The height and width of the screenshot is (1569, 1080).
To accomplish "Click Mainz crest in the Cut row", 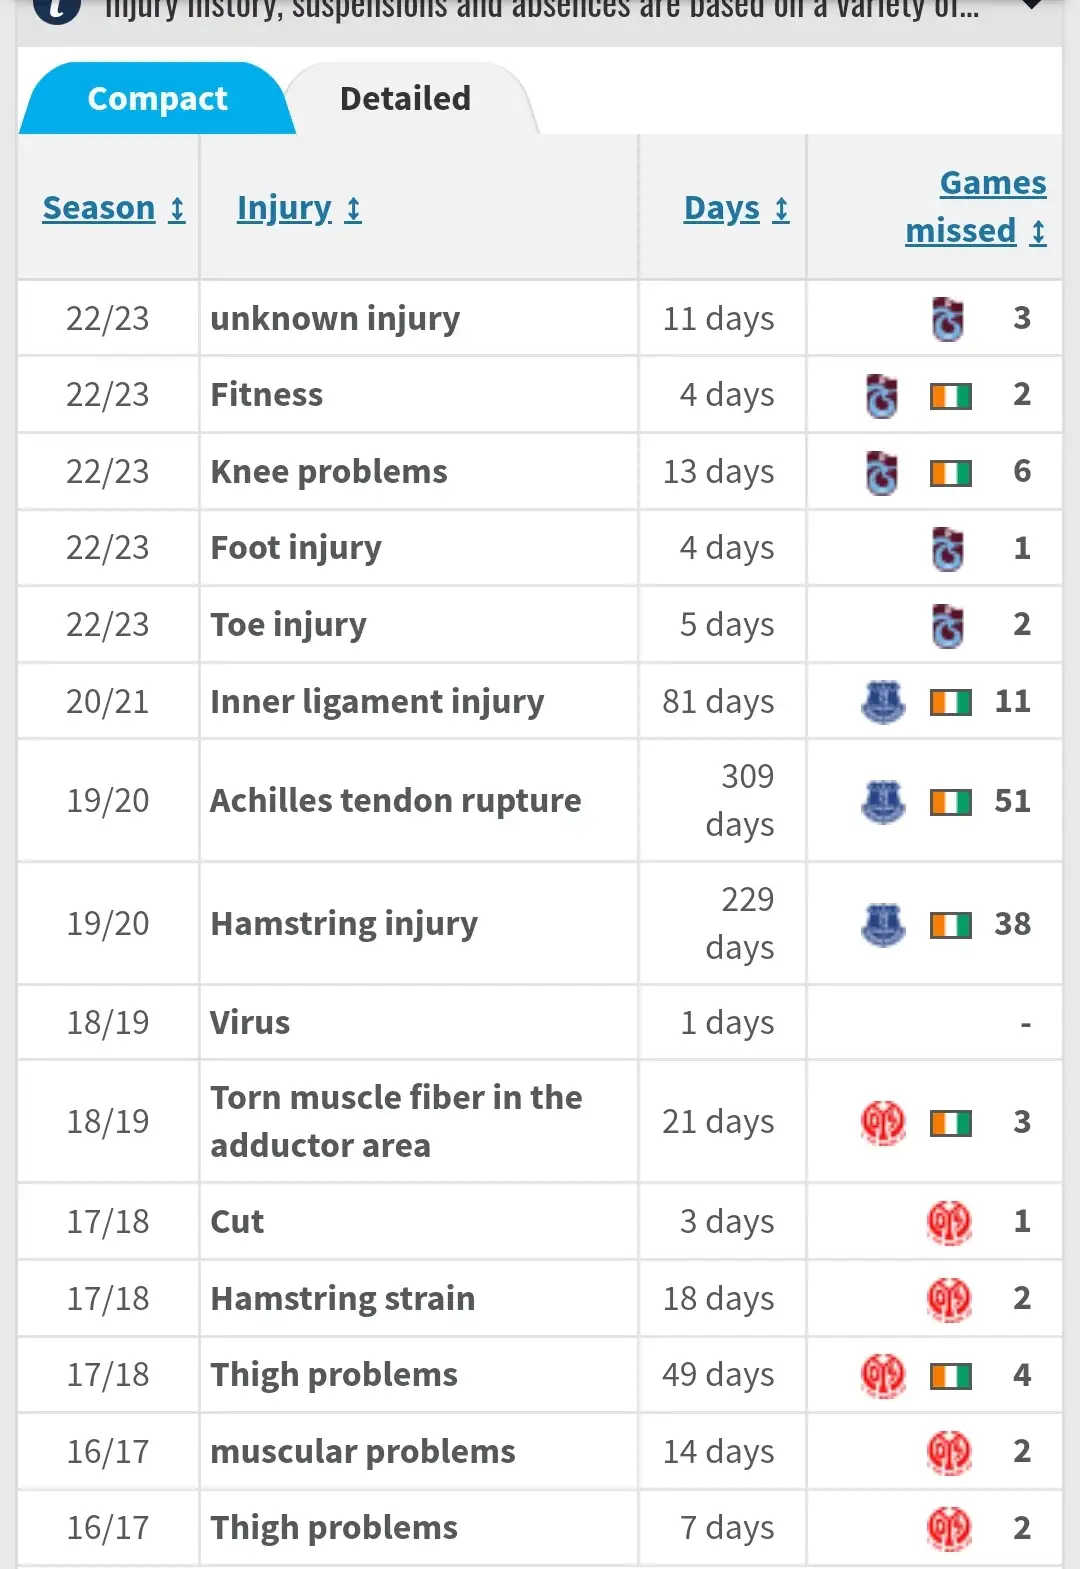I will coord(949,1222).
